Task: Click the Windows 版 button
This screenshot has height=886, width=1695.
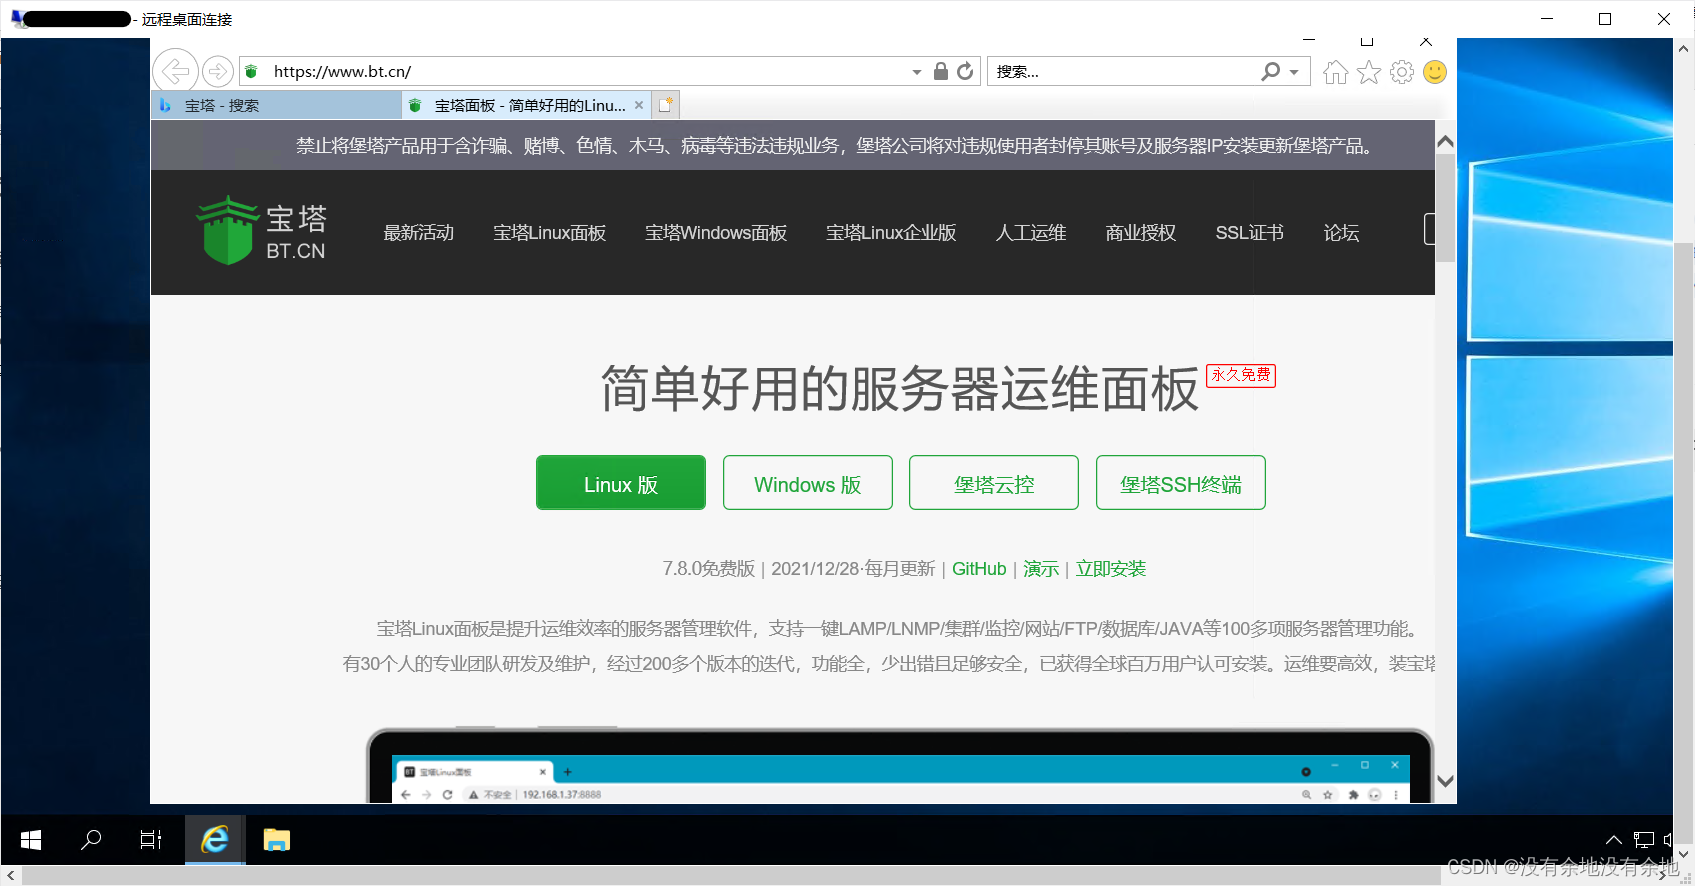Action: [808, 483]
